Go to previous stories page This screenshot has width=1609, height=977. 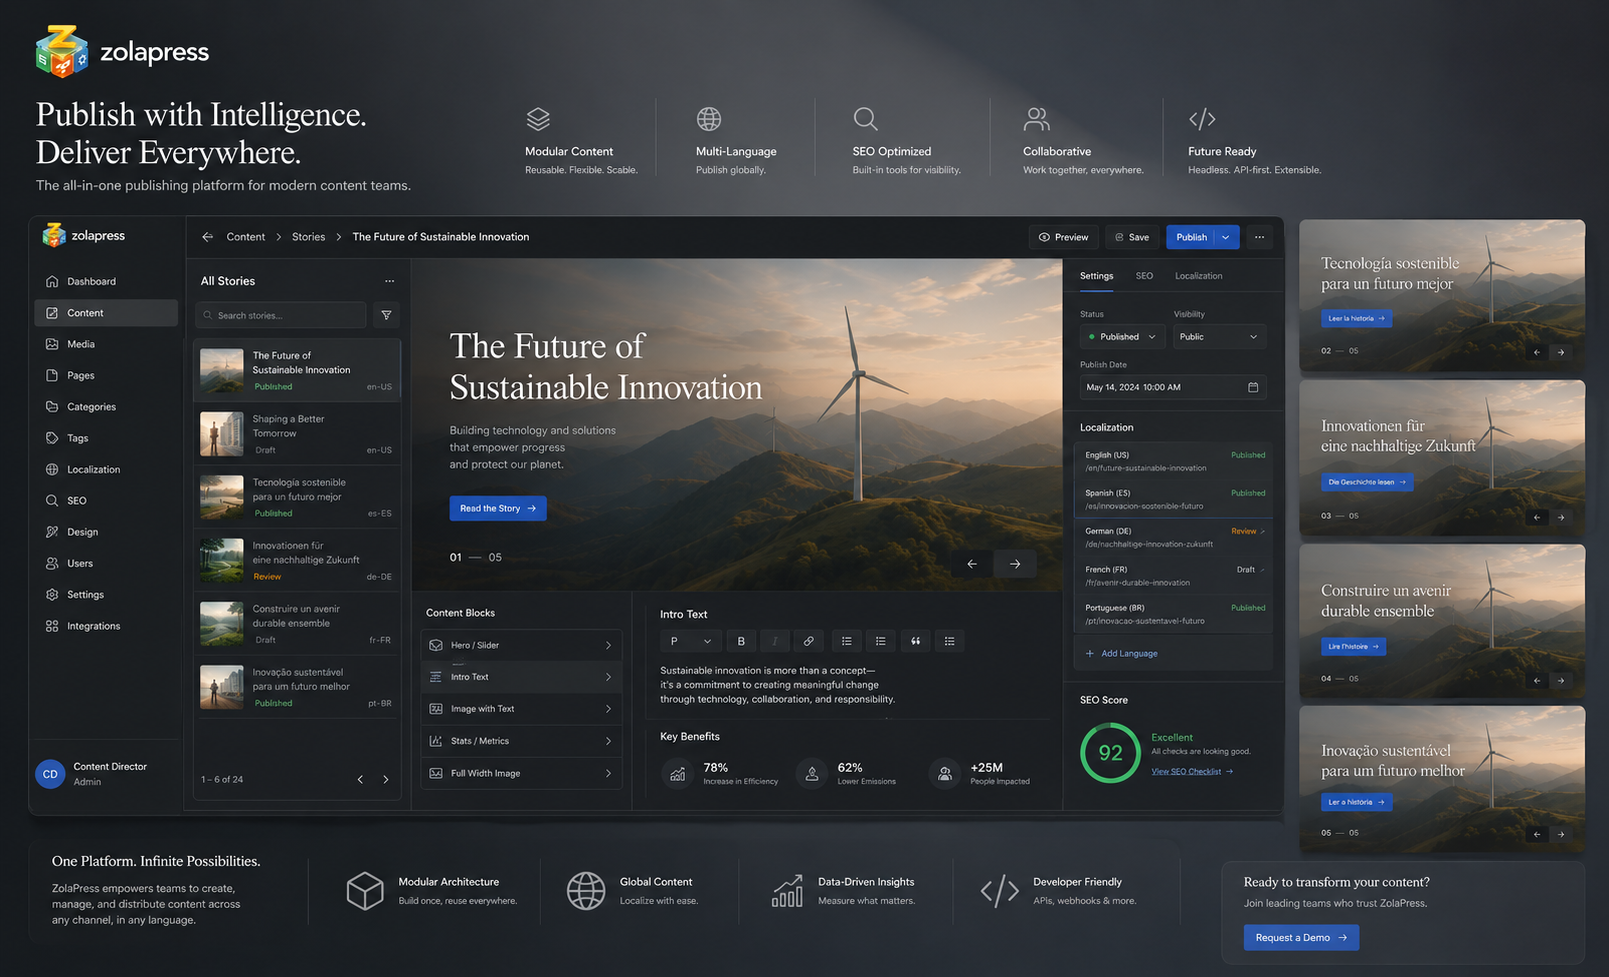click(x=360, y=779)
